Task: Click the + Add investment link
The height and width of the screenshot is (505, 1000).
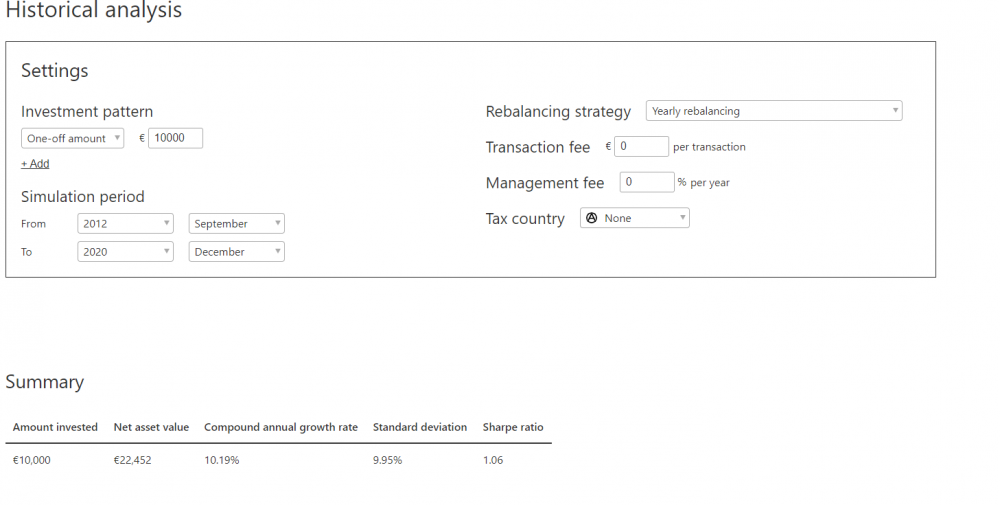Action: (35, 164)
